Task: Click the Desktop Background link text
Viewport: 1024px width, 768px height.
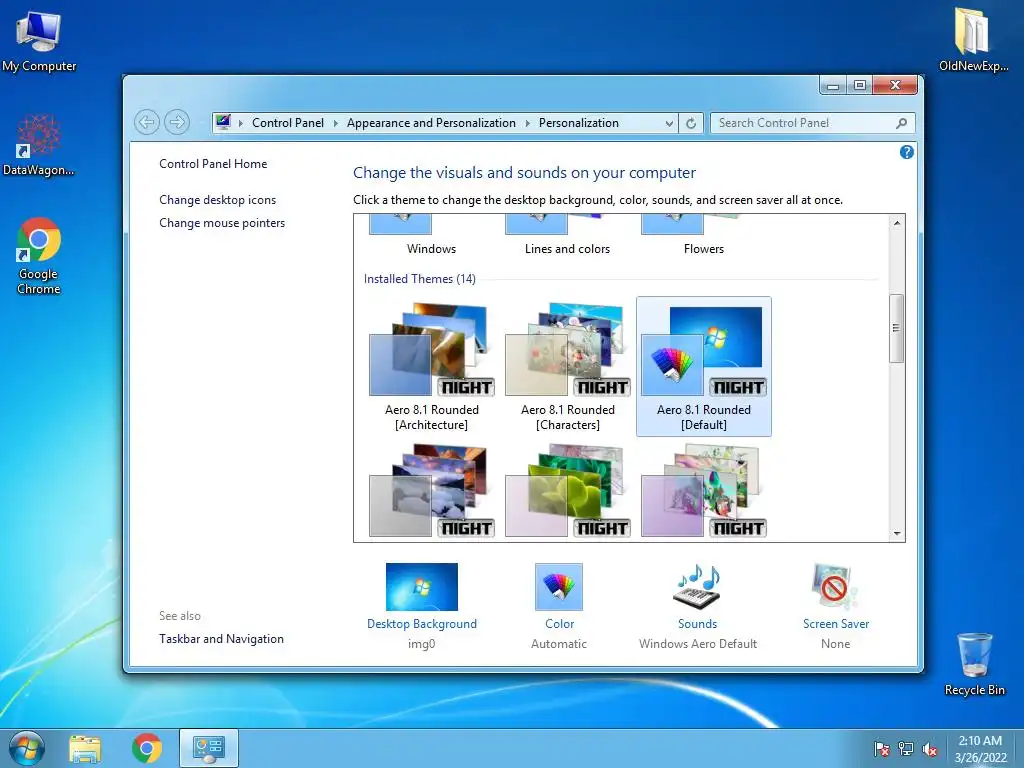Action: [x=422, y=624]
